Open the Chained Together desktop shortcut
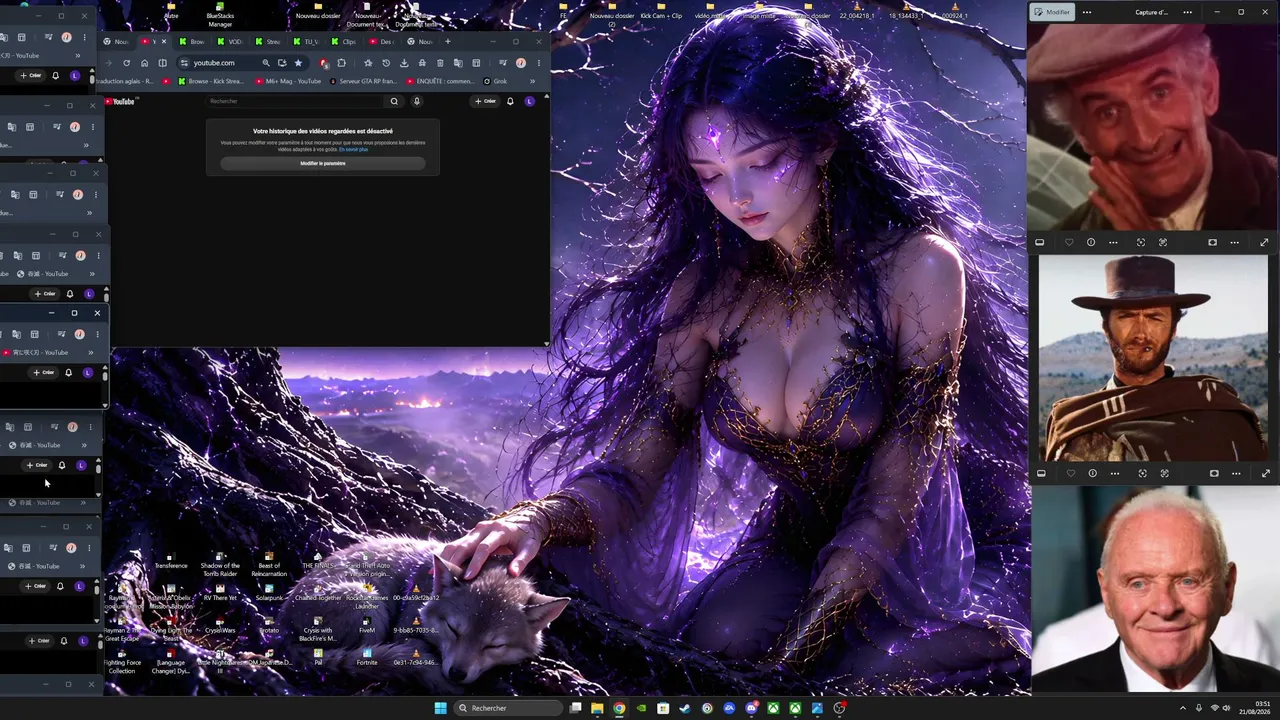1280x720 pixels. 318,592
